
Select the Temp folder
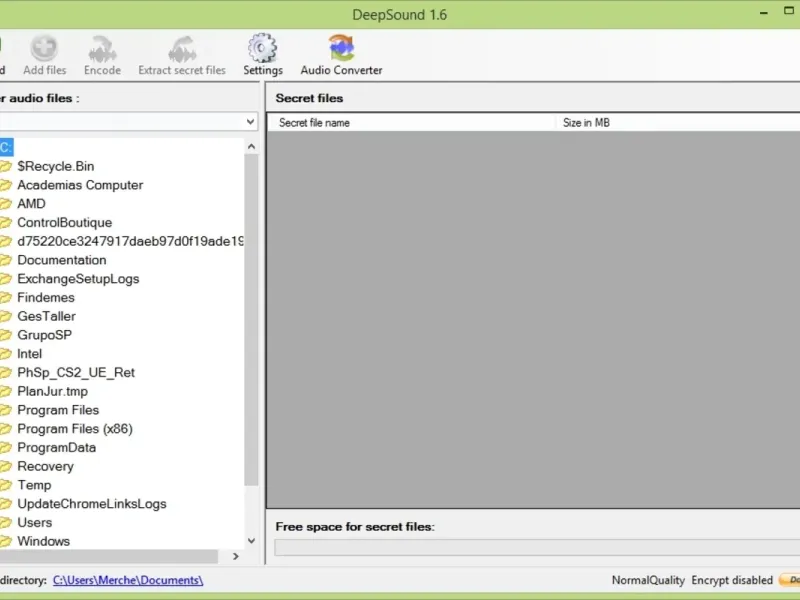point(34,485)
